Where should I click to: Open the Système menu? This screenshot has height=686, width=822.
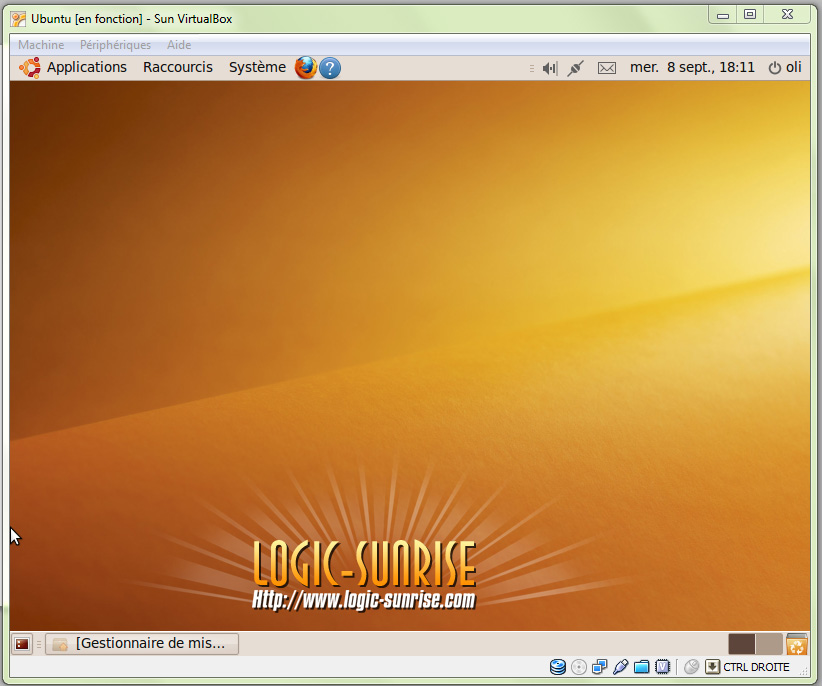[x=257, y=68]
